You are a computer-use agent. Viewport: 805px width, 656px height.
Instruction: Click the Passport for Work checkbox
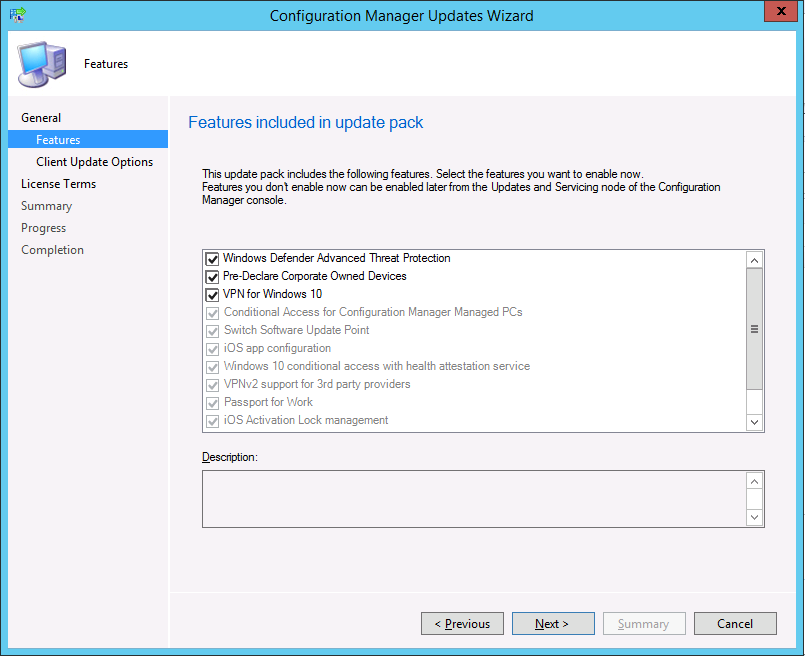[212, 402]
